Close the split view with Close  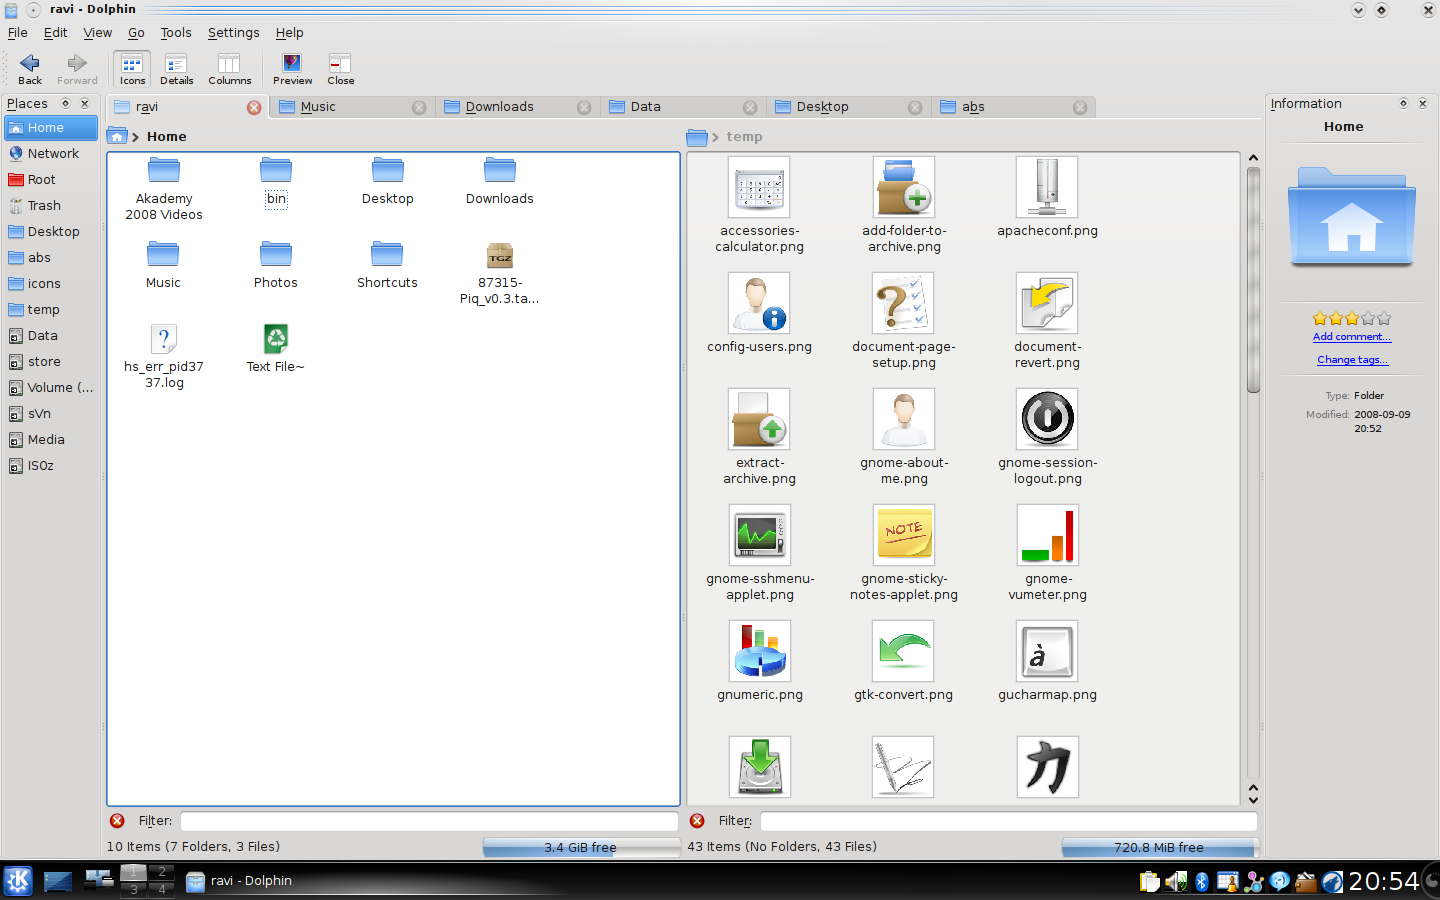click(340, 69)
